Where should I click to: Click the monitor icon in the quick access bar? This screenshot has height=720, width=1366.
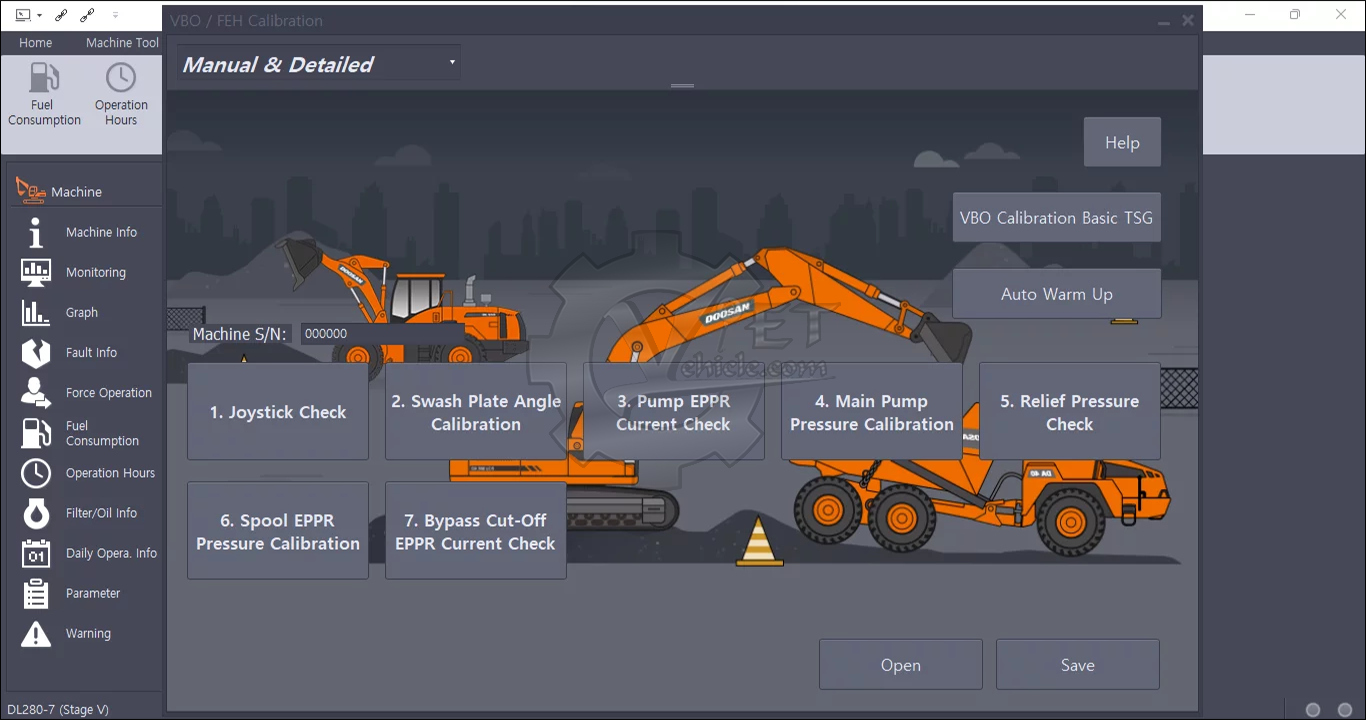coord(23,15)
